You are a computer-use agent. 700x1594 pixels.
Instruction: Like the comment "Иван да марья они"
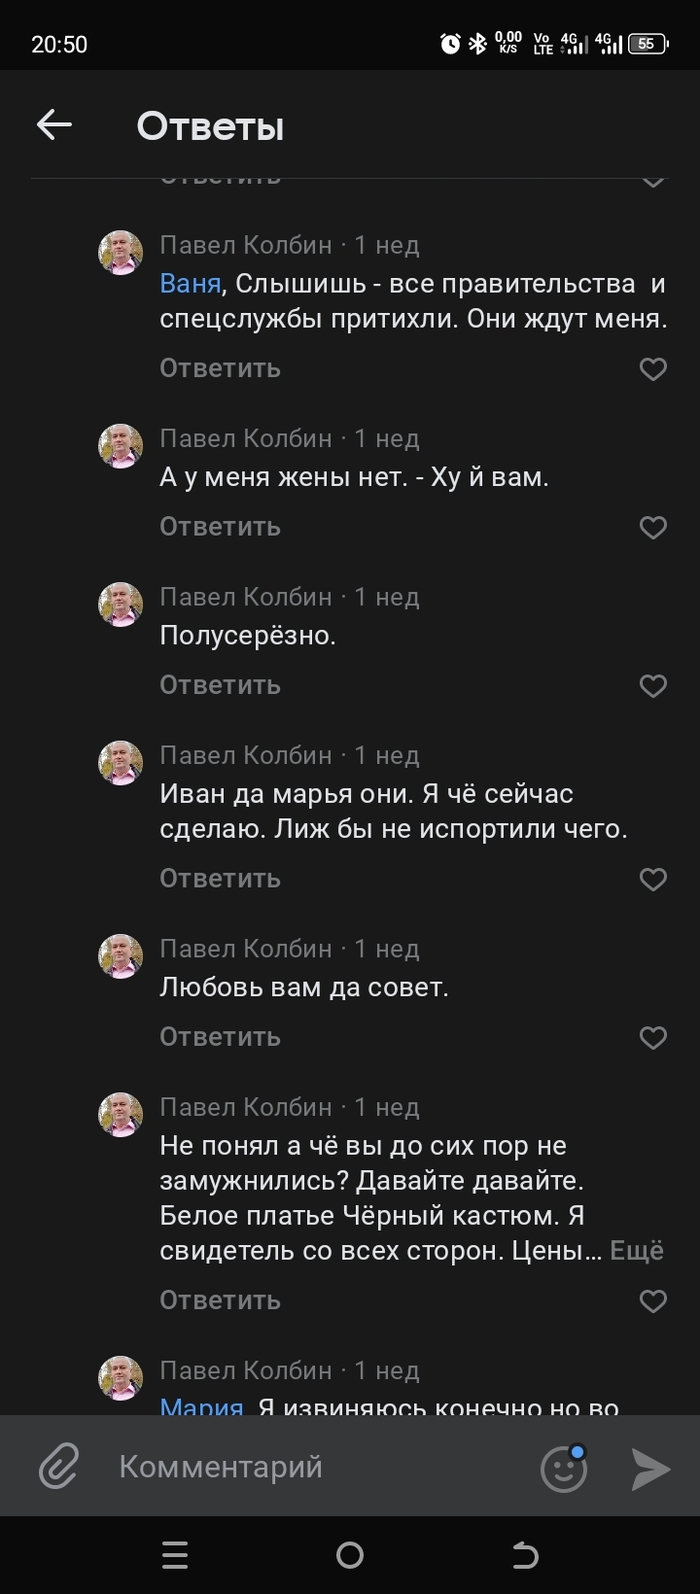(653, 879)
